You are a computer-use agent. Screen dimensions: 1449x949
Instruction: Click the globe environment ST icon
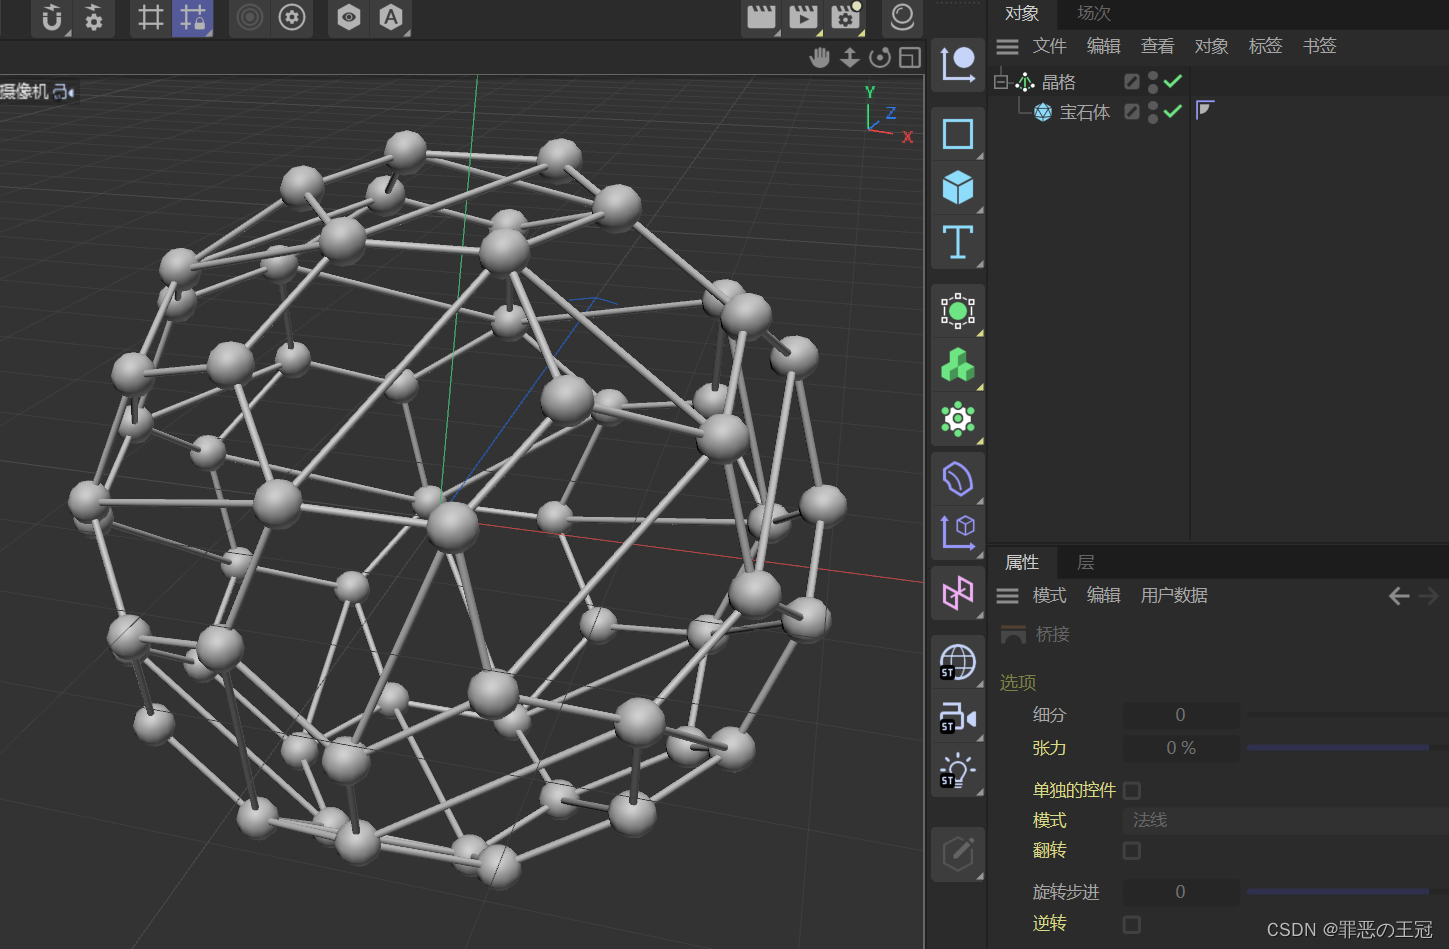click(958, 662)
